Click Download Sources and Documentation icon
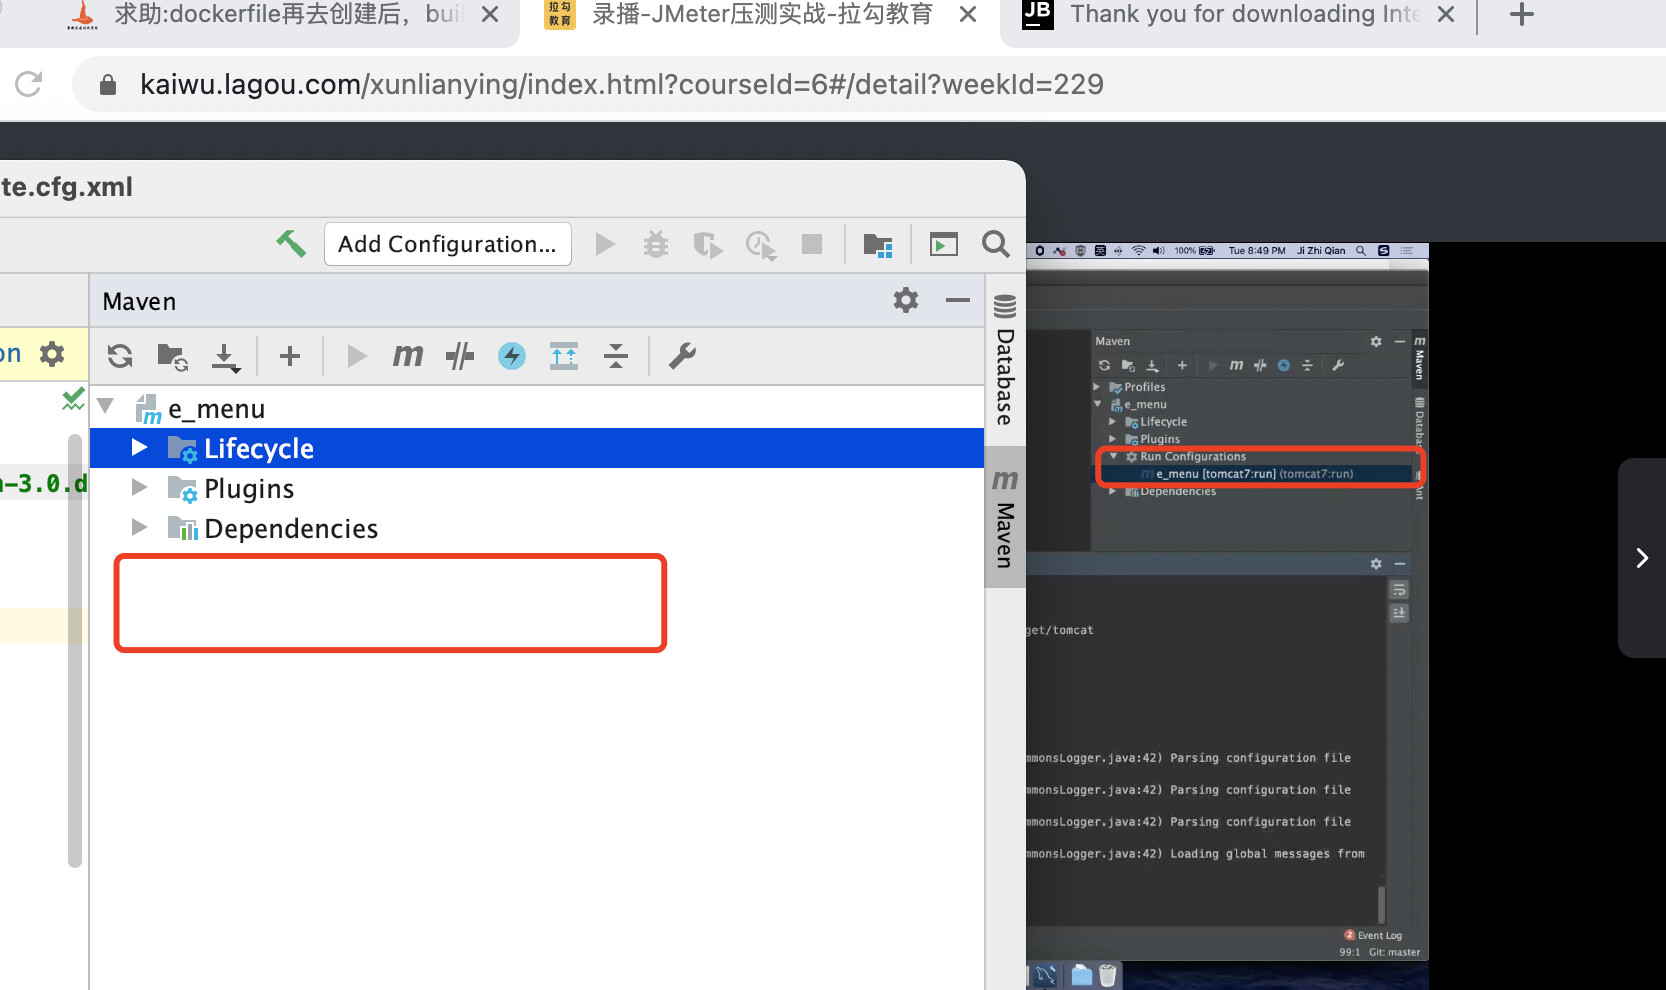This screenshot has width=1666, height=990. click(x=226, y=357)
